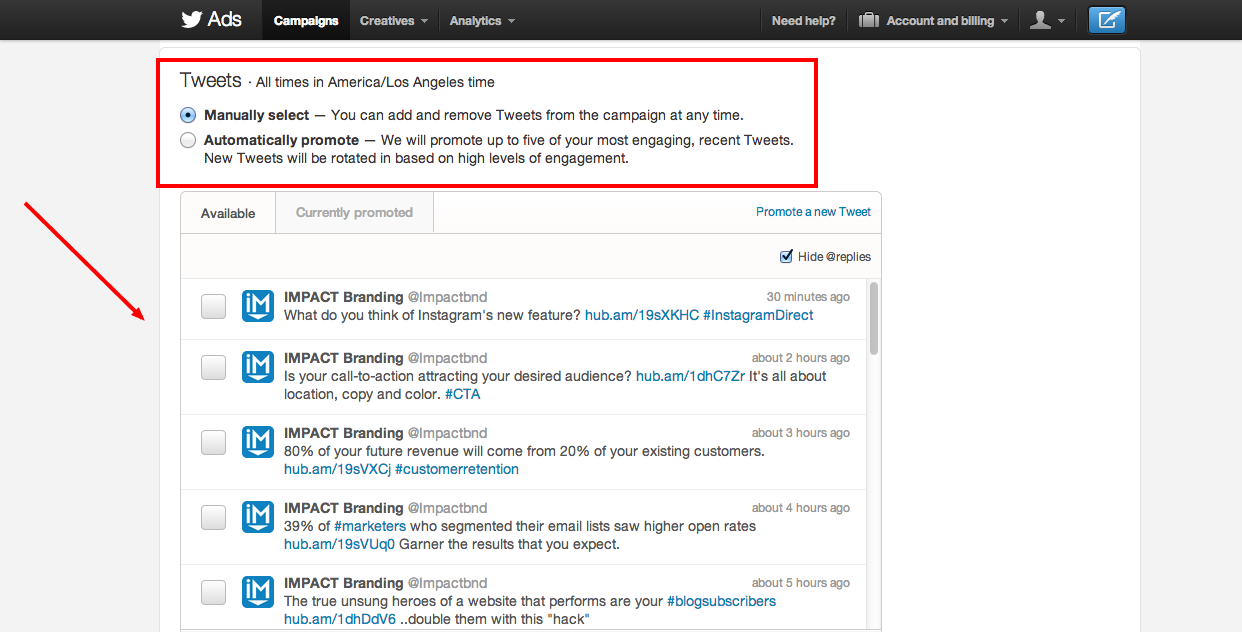Select the Automatically promote radio option

click(188, 140)
